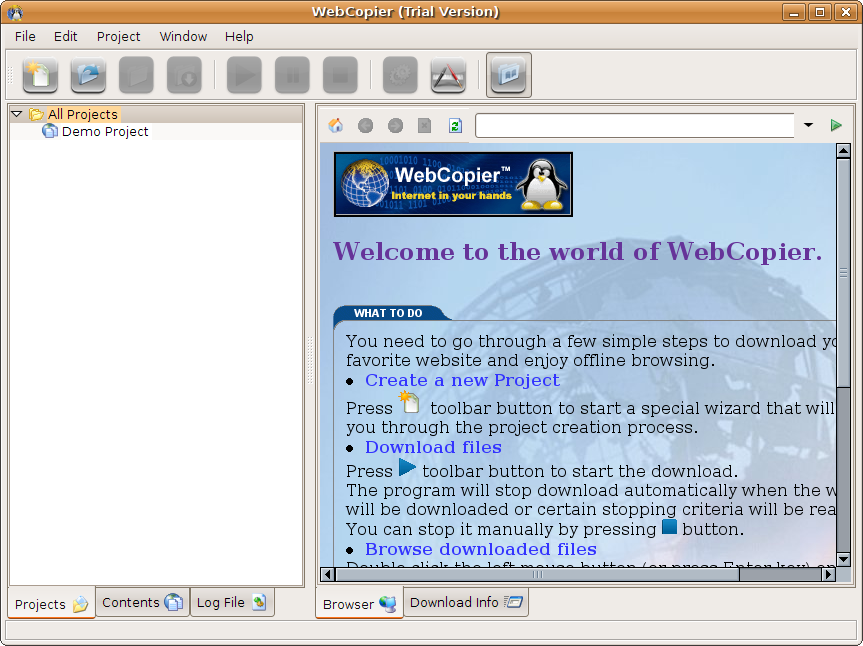863x646 pixels.
Task: Collapse the All Projects tree node
Action: coord(17,114)
